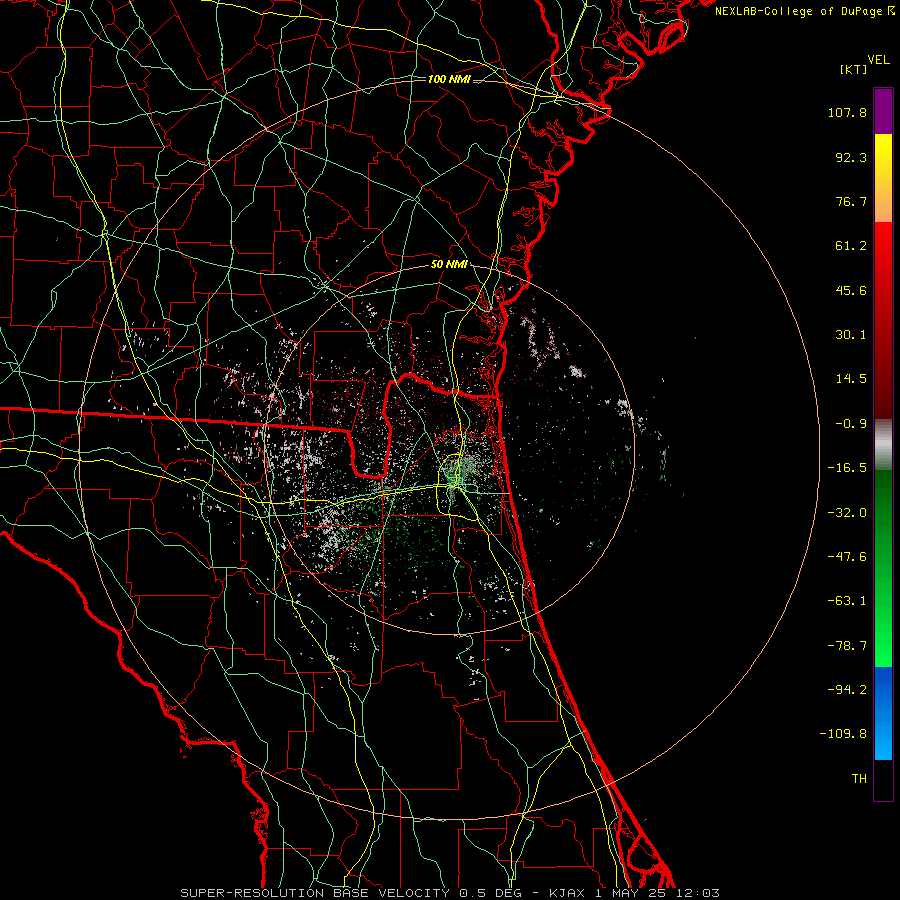Click the 14.5 velocity scale value

pos(851,379)
